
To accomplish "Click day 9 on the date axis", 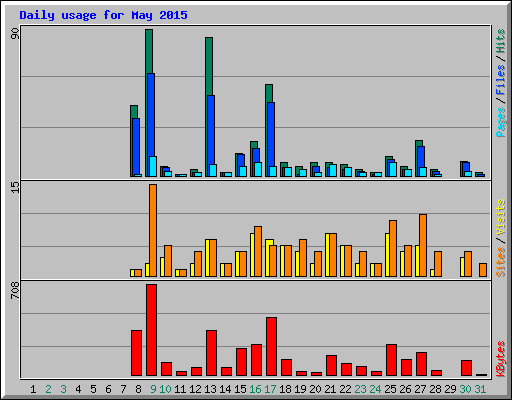I will [153, 389].
